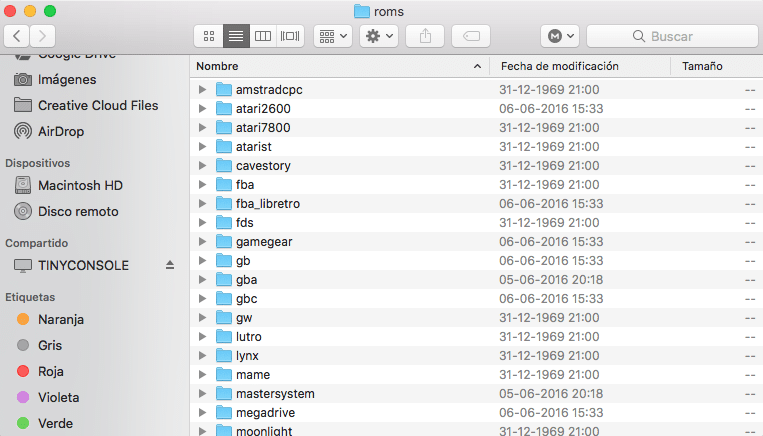This screenshot has width=763, height=436.
Task: Click the "gamegear" folder name
Action: [x=264, y=242]
